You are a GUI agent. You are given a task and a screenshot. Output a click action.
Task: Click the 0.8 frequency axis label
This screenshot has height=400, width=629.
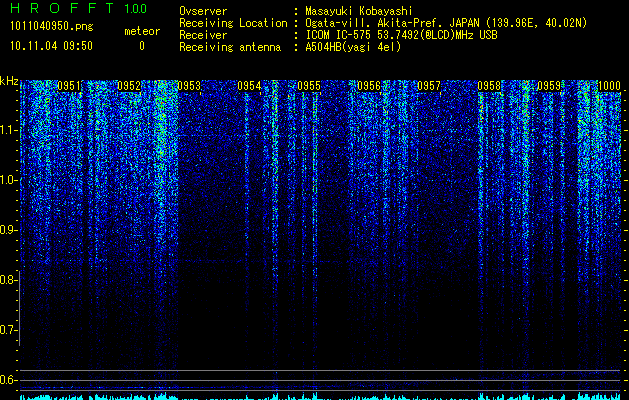pos(8,280)
